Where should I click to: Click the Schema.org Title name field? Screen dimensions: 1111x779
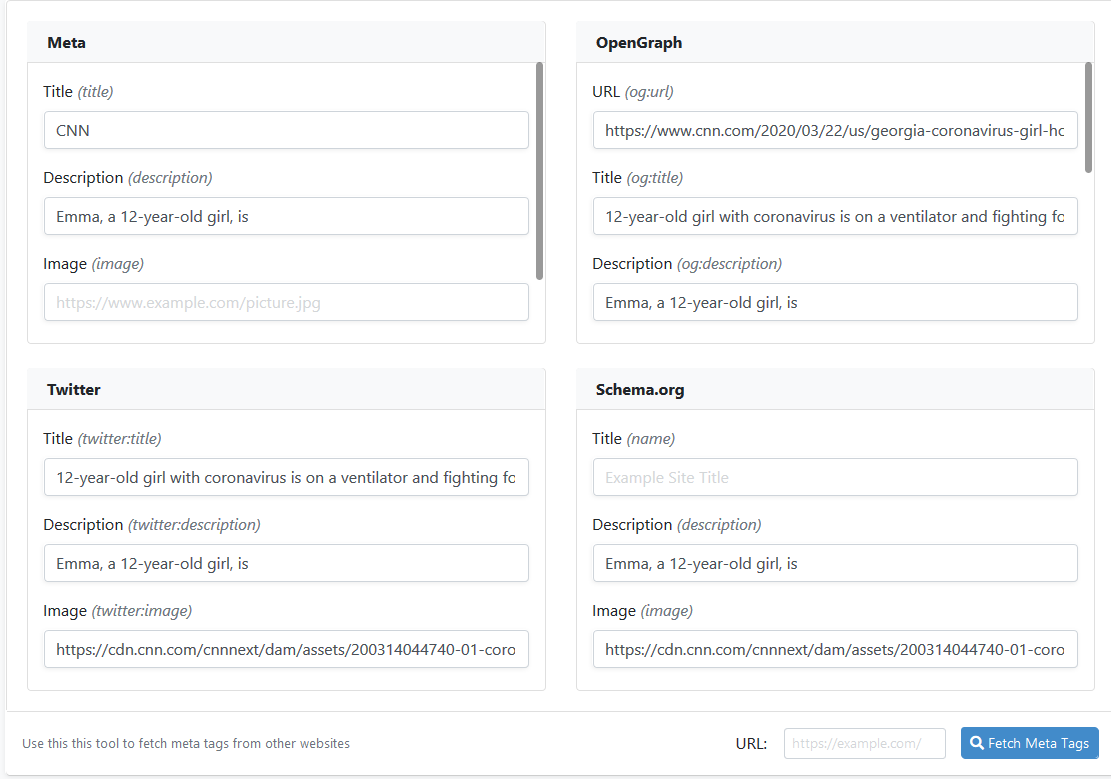835,477
